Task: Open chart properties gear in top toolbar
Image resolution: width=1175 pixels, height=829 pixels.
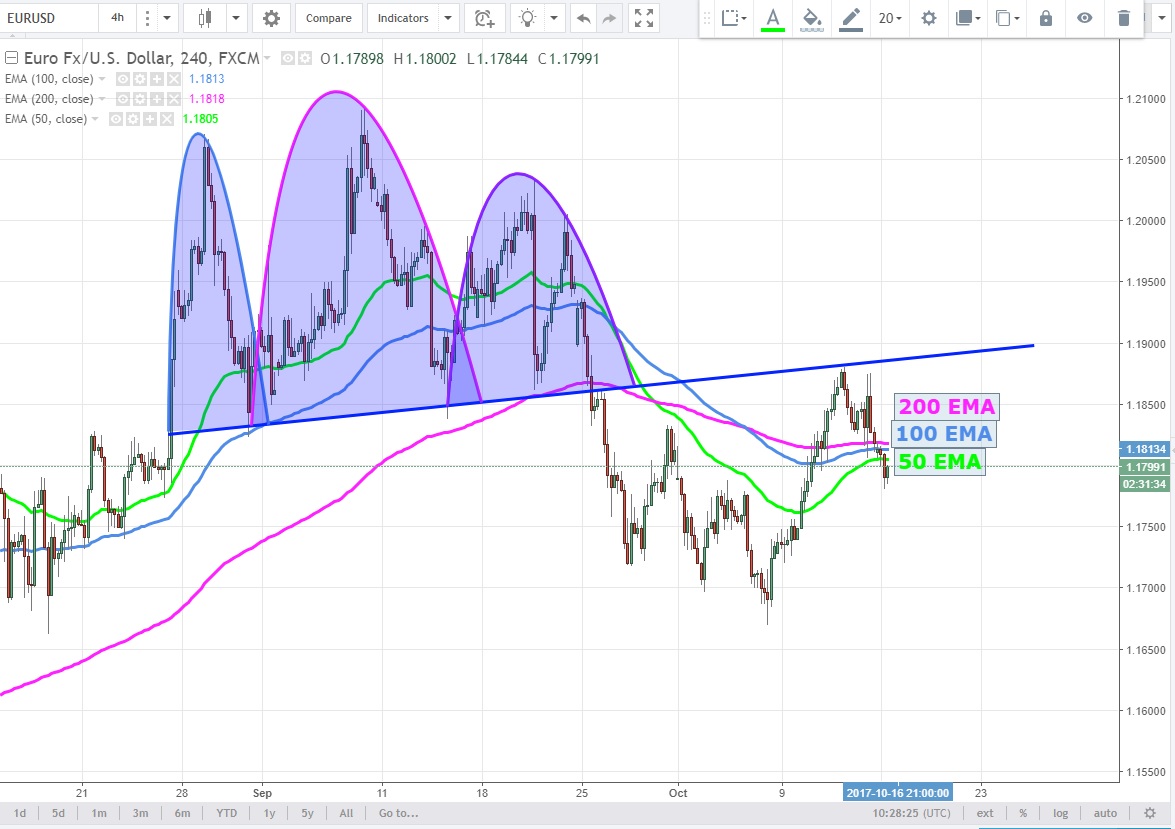Action: point(271,18)
